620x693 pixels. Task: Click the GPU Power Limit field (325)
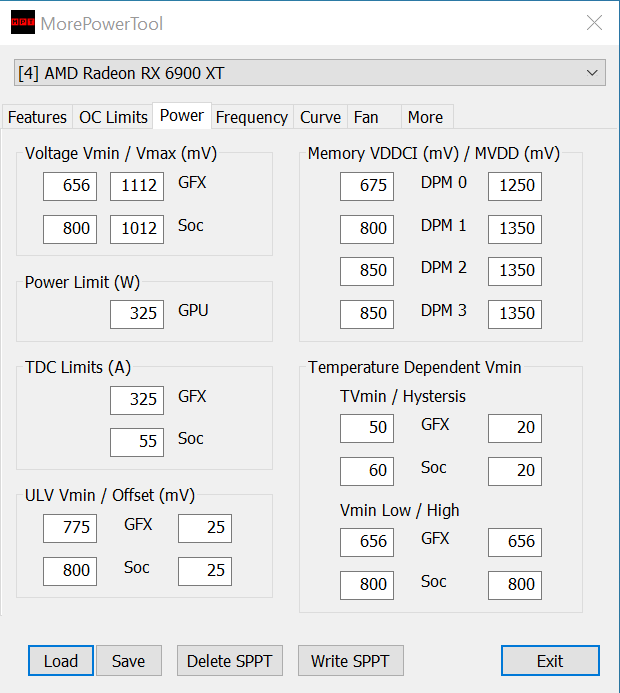(137, 314)
